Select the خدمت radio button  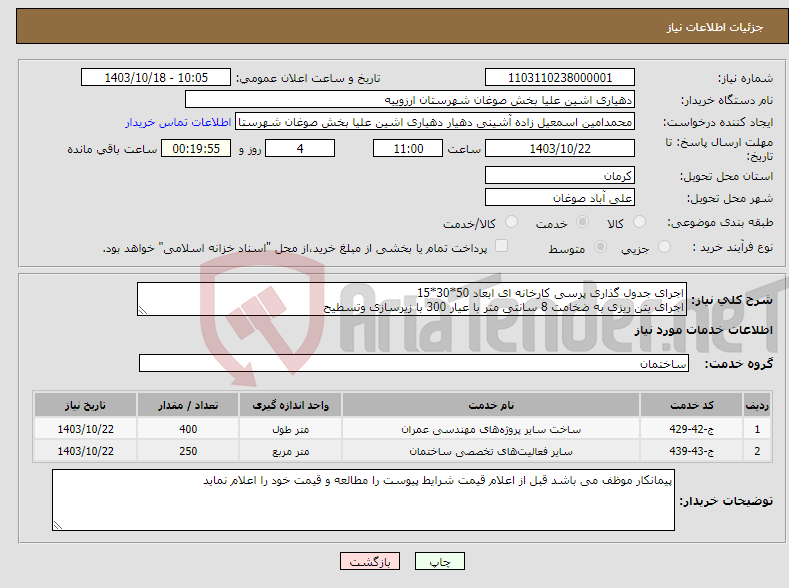point(582,221)
